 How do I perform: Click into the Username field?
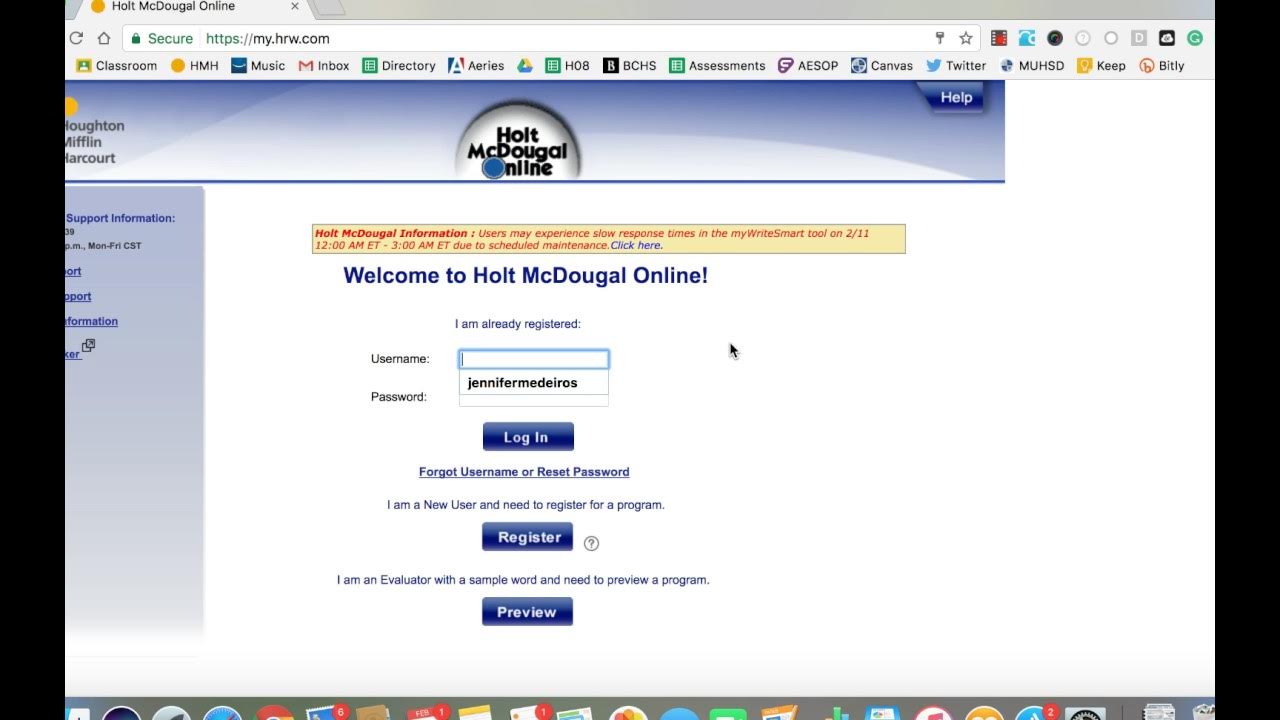point(534,359)
